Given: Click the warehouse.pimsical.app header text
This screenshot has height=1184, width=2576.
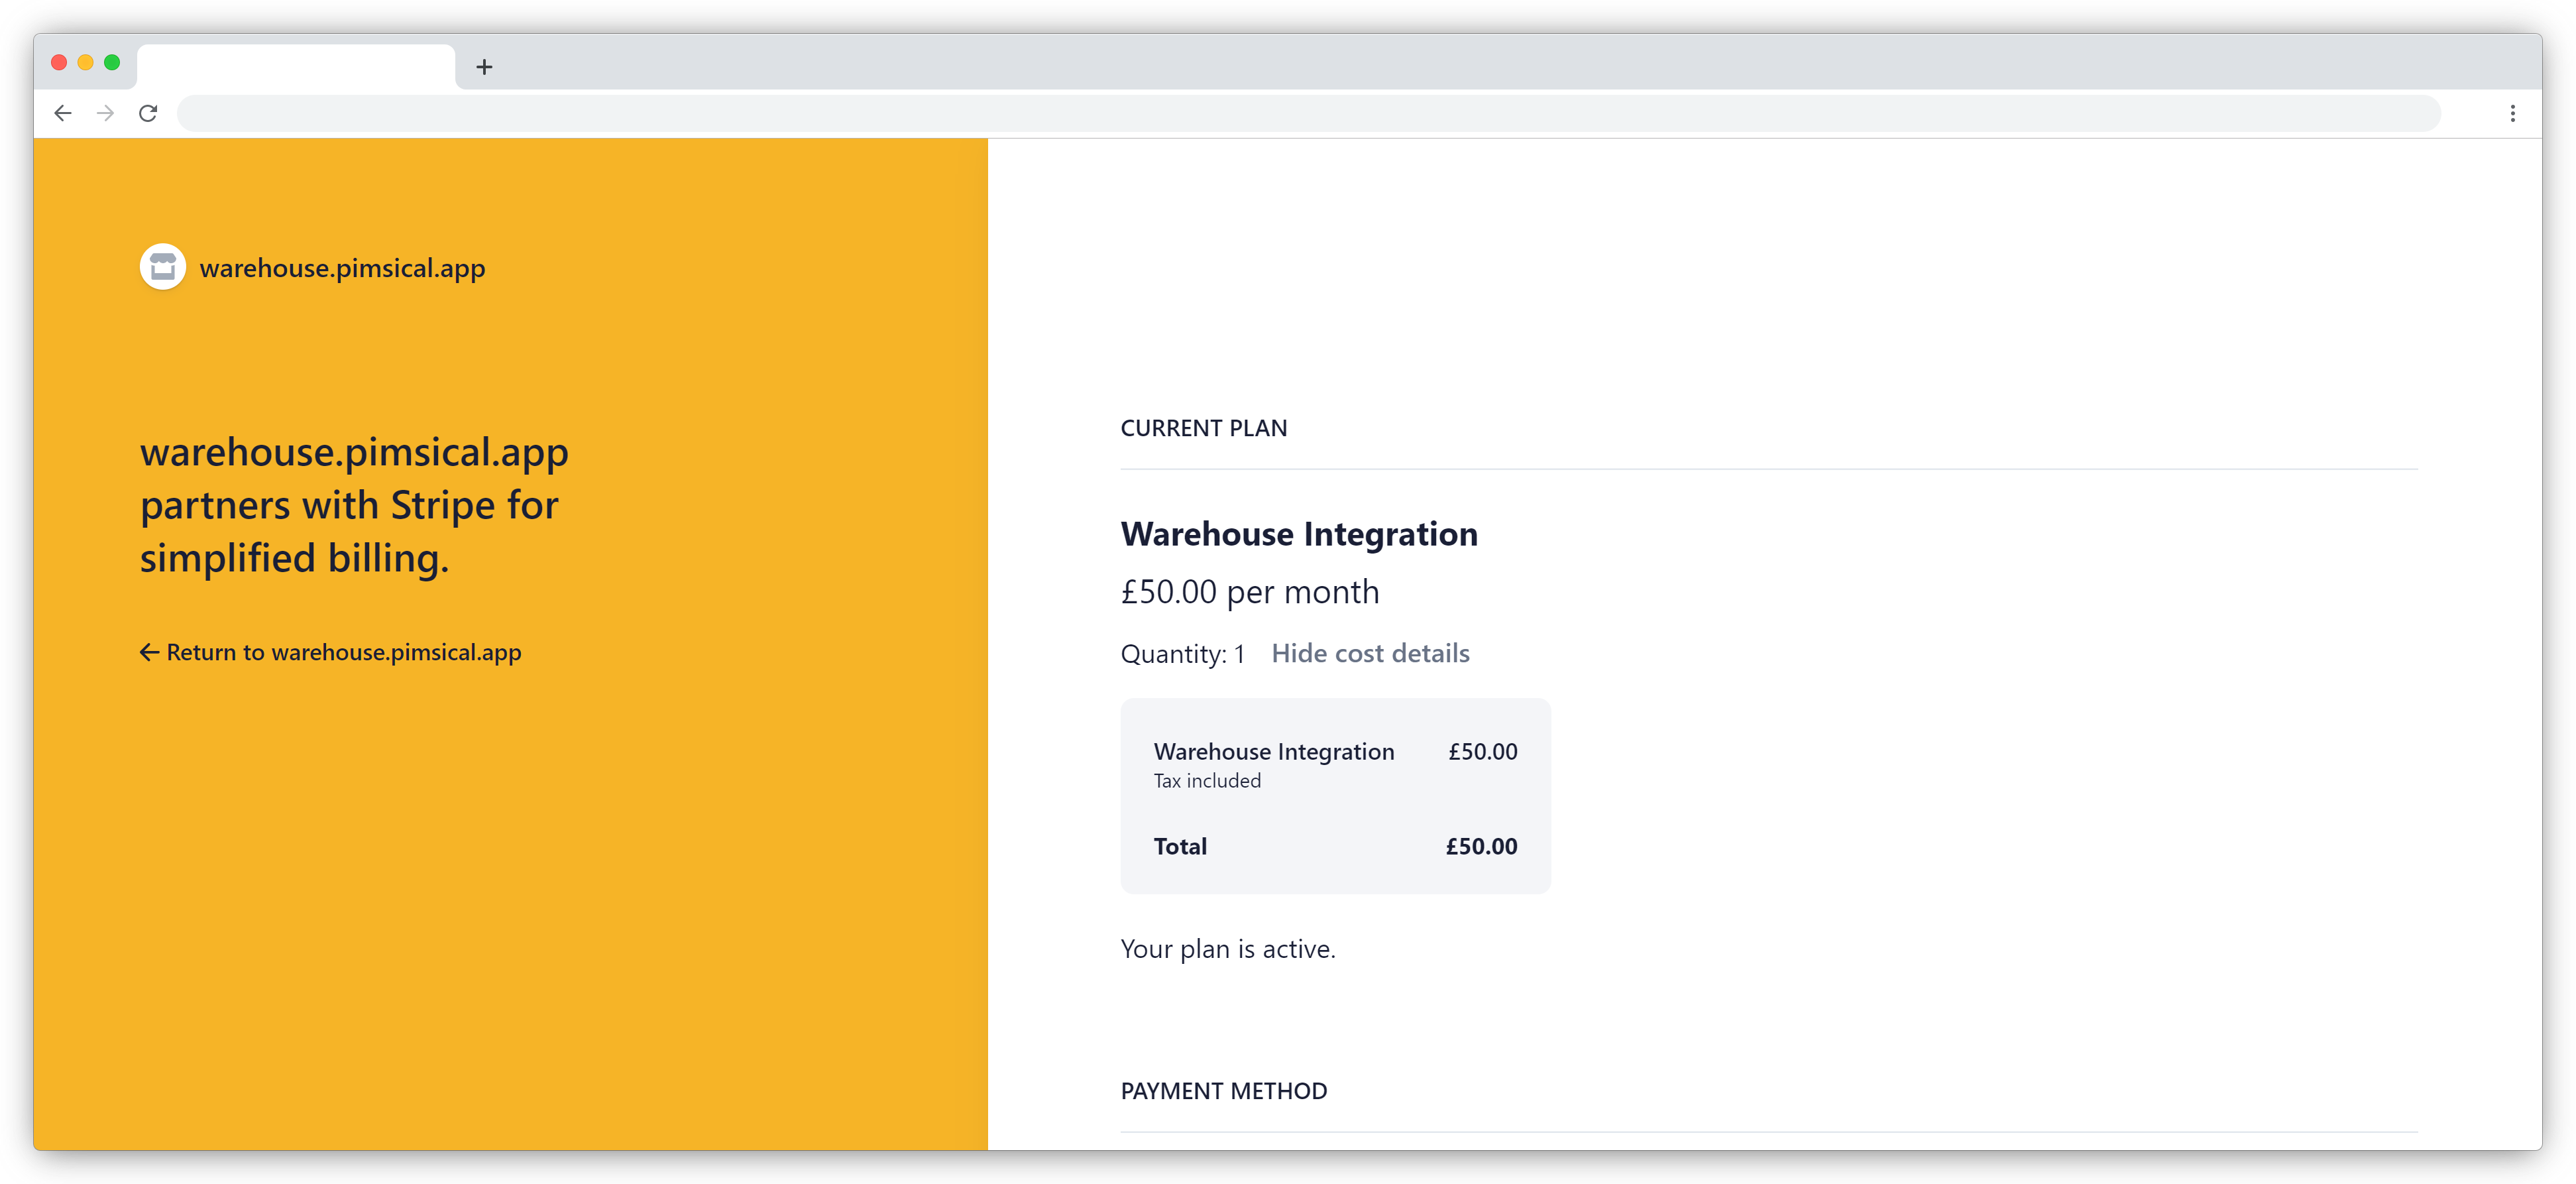Looking at the screenshot, I should pyautogui.click(x=342, y=267).
